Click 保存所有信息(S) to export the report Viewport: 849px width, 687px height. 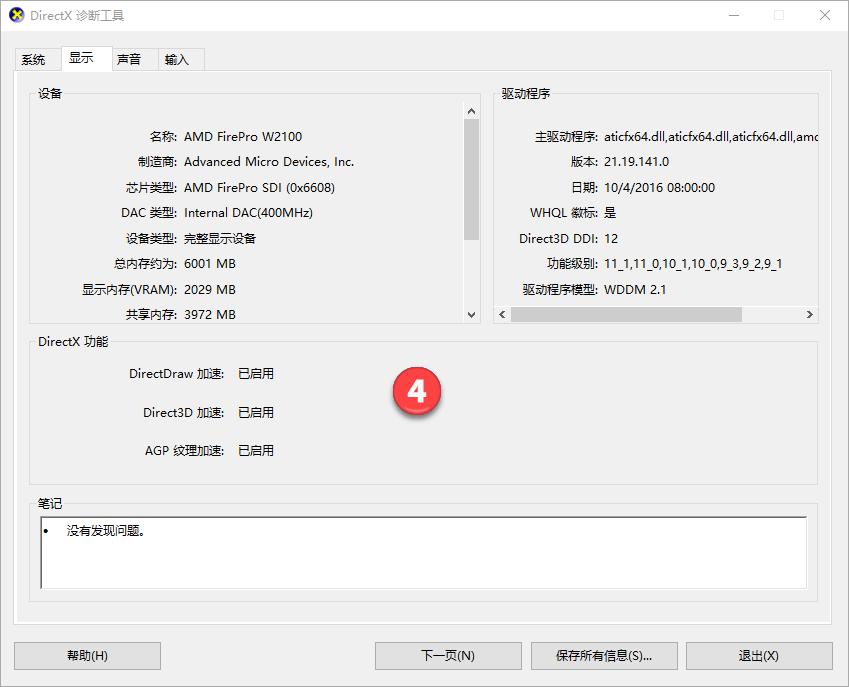coord(604,656)
